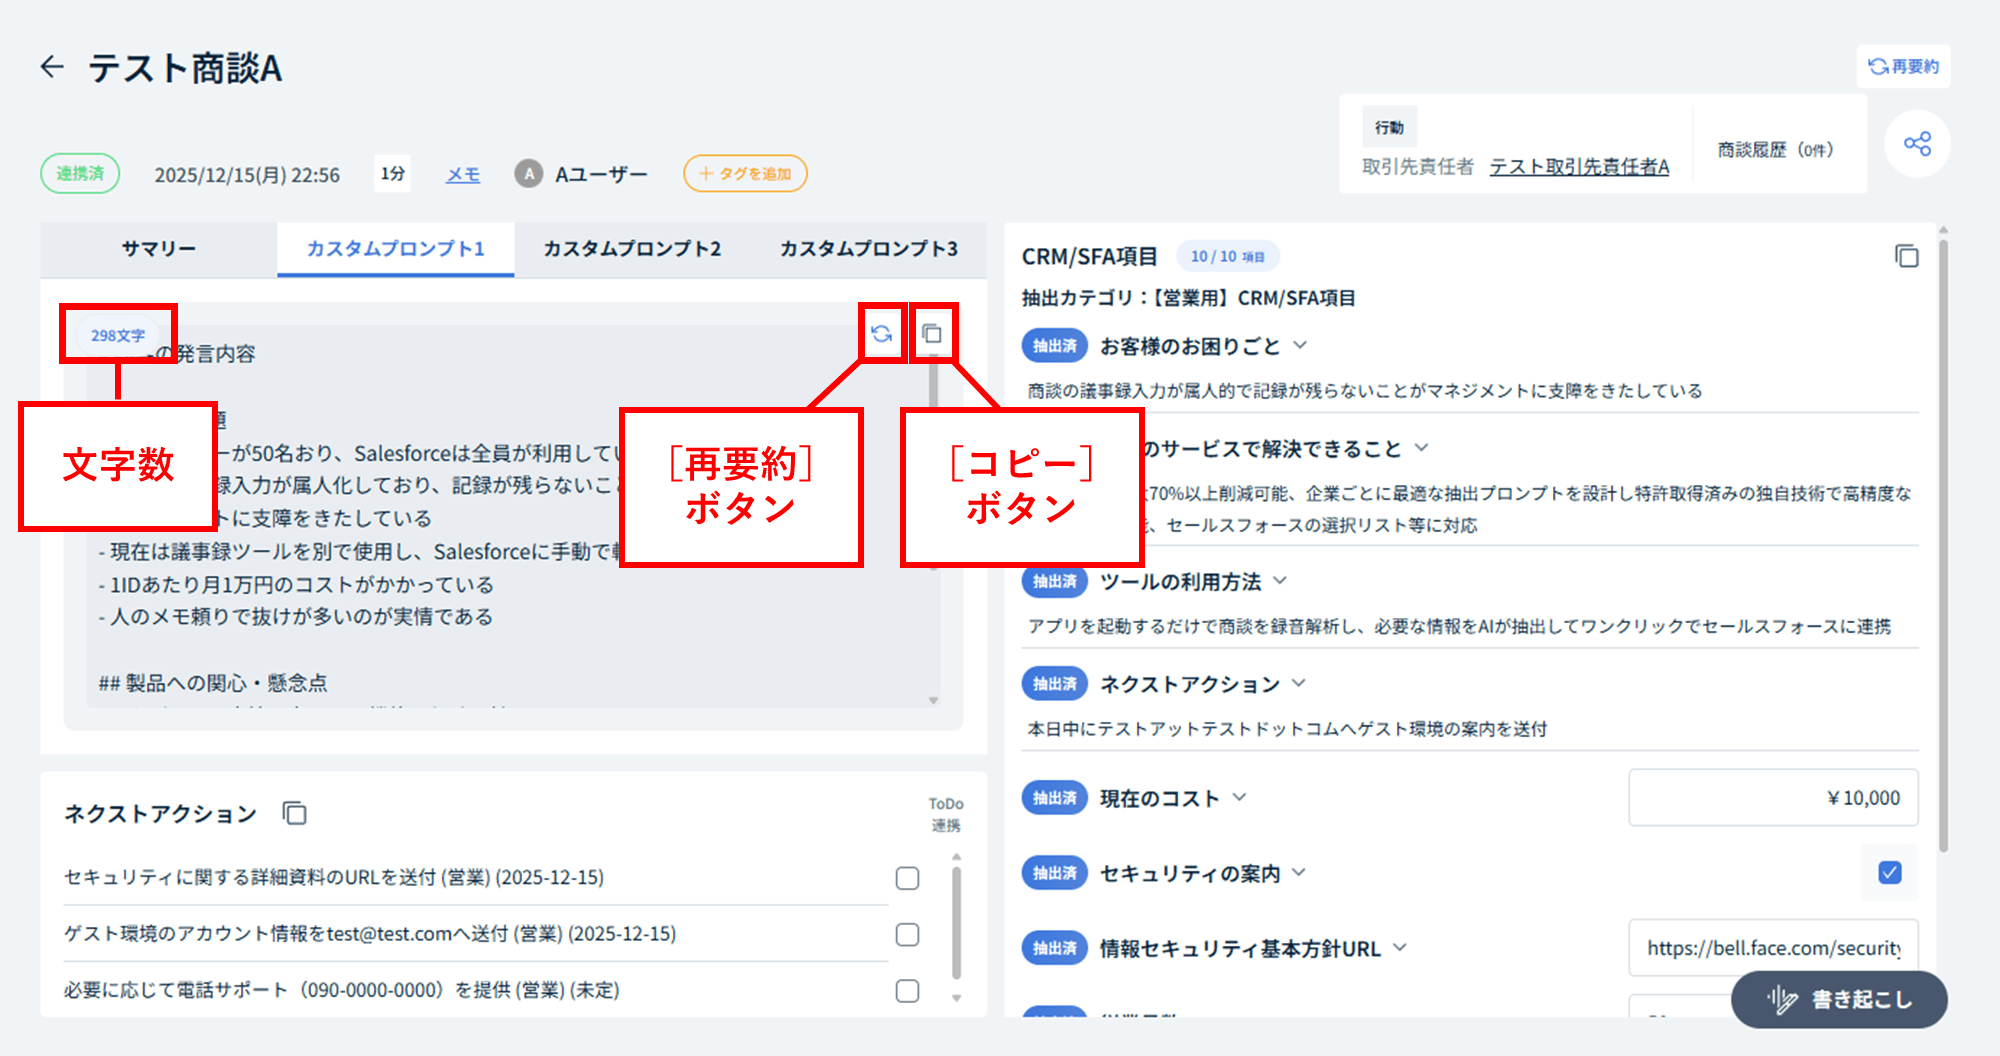Check the セキュリティに関する詳細資料 todo checkbox
This screenshot has width=2000, height=1056.
pos(907,878)
